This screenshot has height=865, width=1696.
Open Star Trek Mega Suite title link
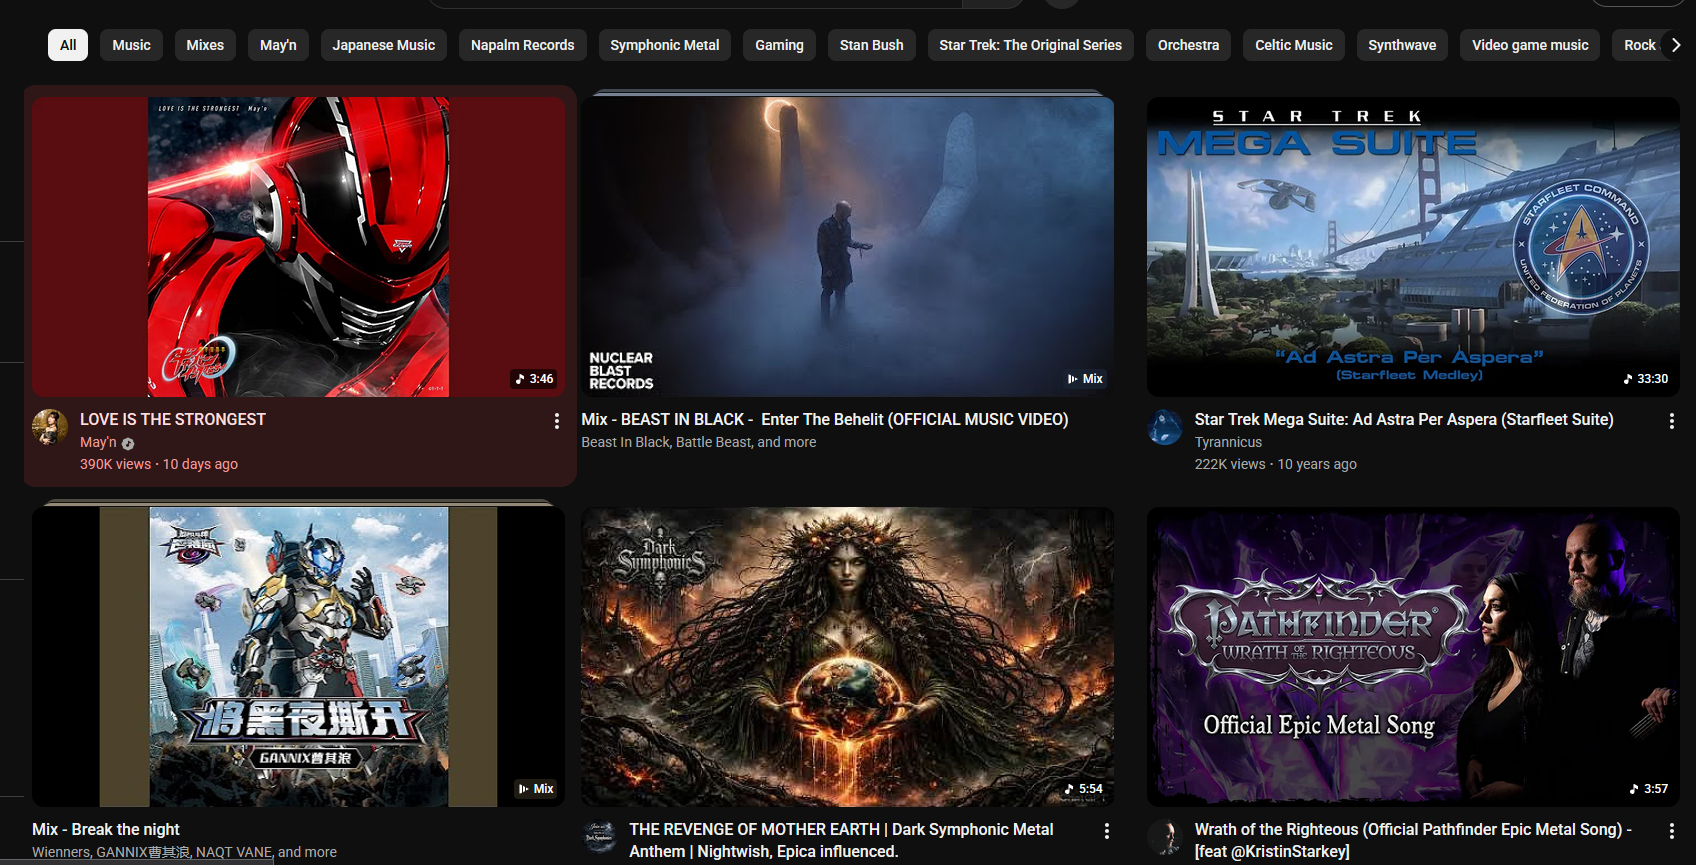pyautogui.click(x=1404, y=420)
